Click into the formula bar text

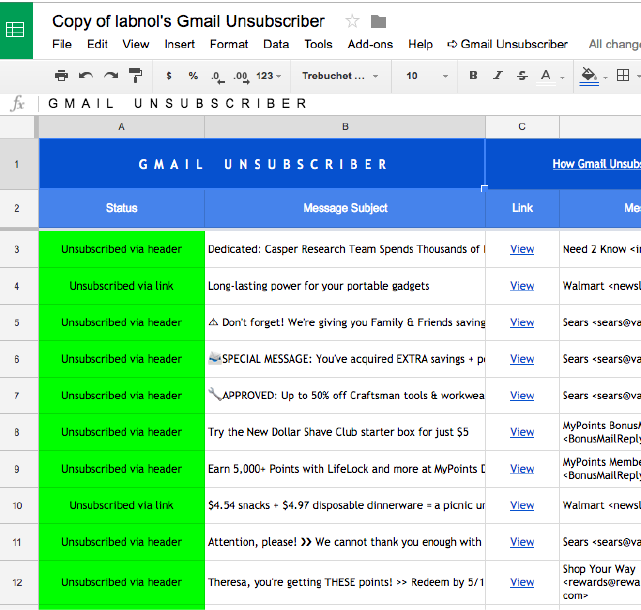click(x=177, y=103)
